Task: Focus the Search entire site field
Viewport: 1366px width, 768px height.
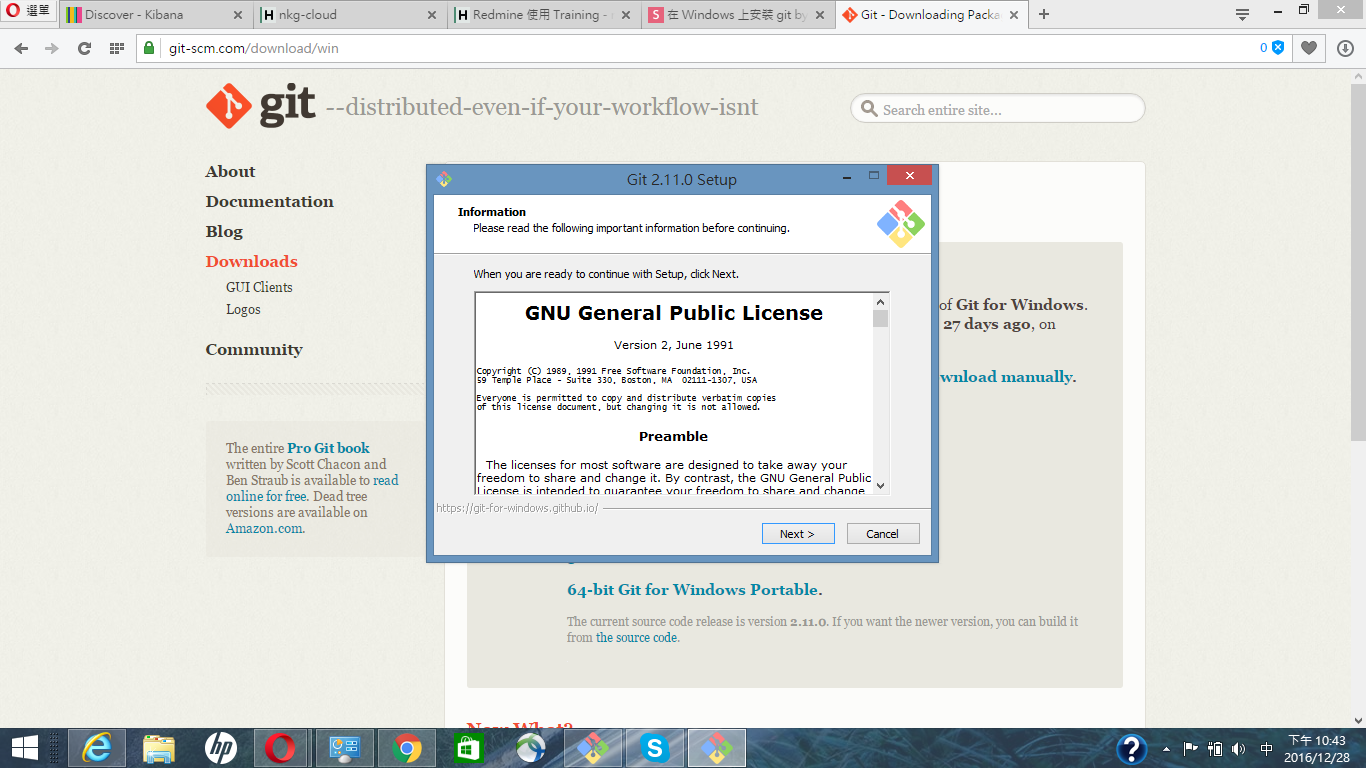Action: click(x=997, y=109)
